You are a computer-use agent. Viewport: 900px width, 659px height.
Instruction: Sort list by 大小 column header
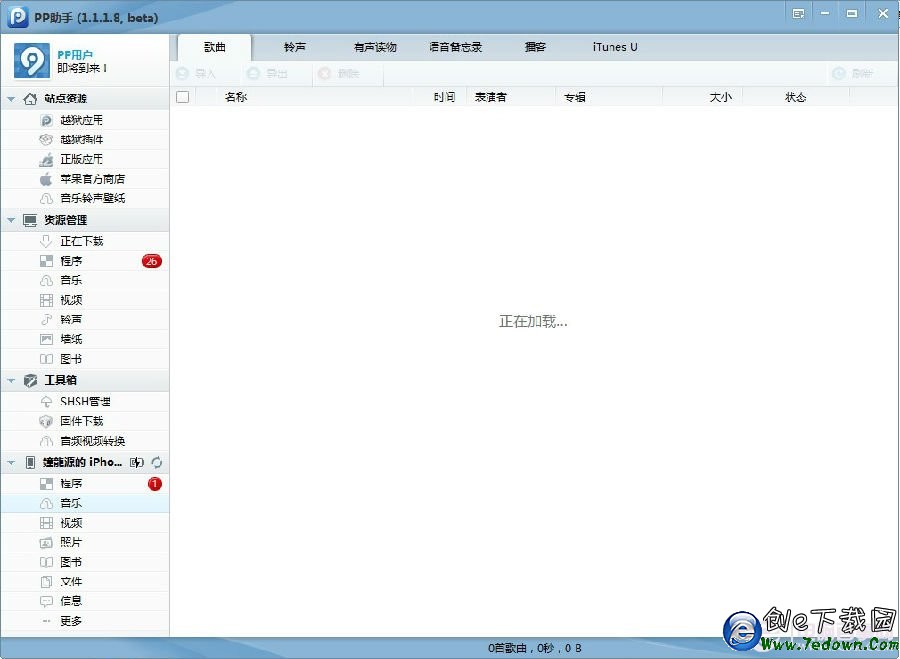click(720, 97)
